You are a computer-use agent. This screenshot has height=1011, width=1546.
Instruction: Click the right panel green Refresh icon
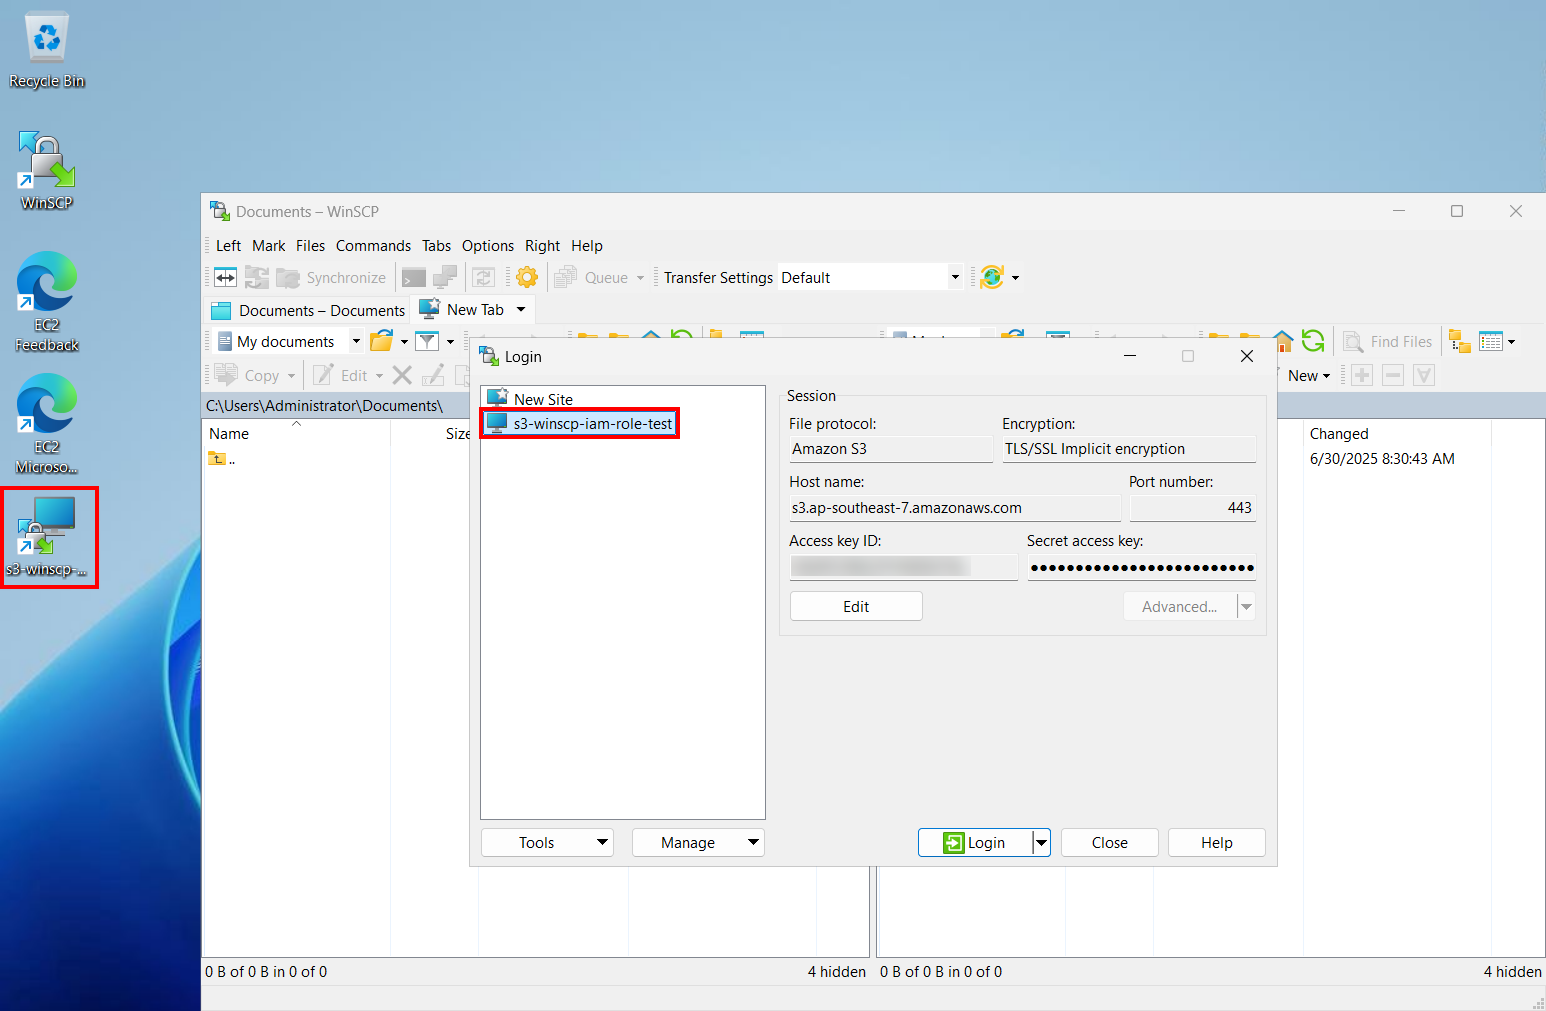click(x=1313, y=341)
